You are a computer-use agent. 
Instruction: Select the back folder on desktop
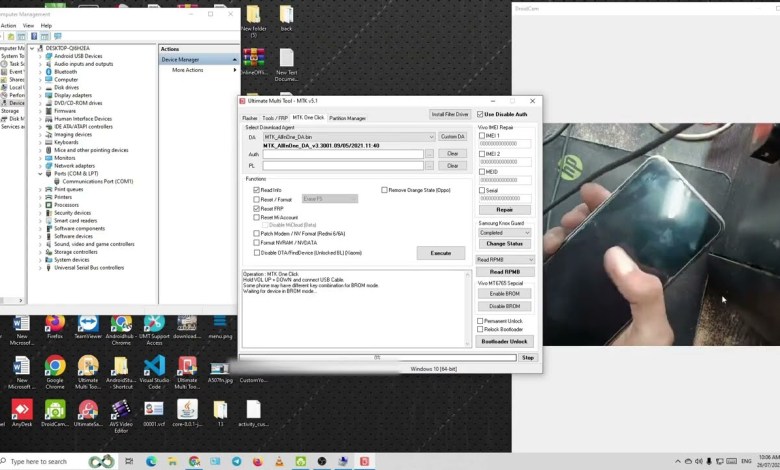286,18
